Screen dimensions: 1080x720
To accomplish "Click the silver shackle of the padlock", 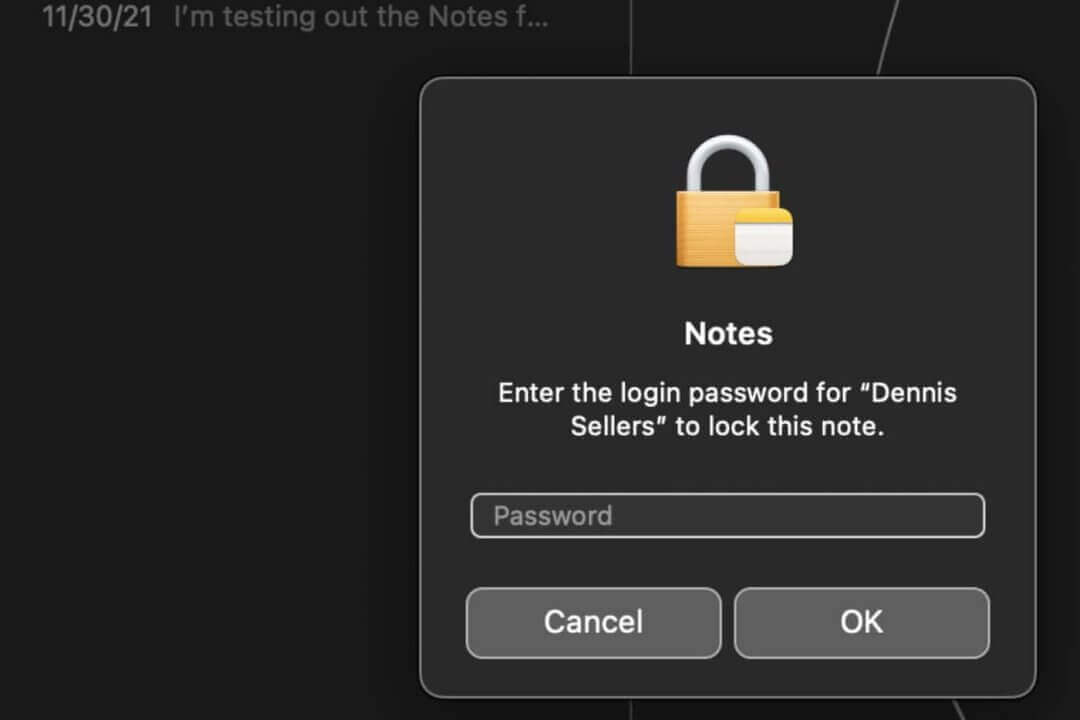I will (728, 162).
